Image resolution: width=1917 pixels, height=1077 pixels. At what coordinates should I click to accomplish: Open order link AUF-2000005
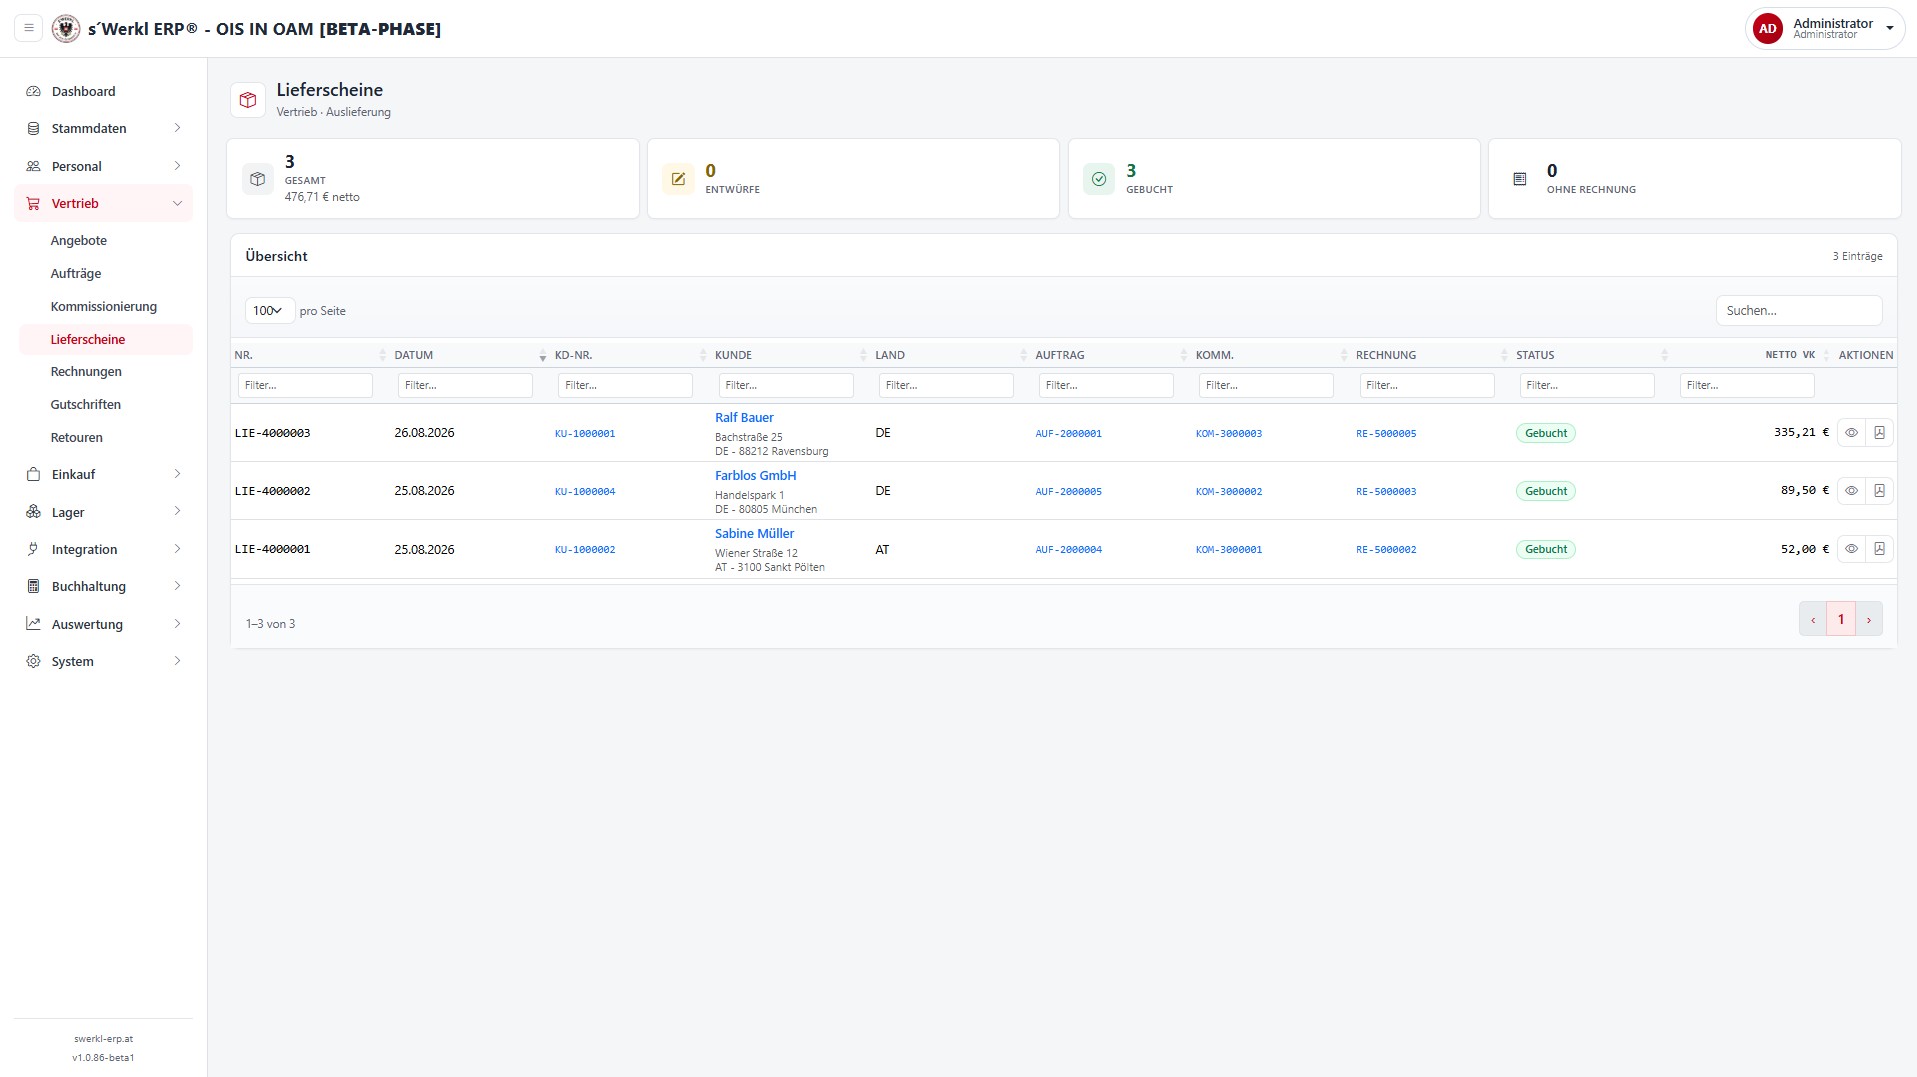point(1068,491)
